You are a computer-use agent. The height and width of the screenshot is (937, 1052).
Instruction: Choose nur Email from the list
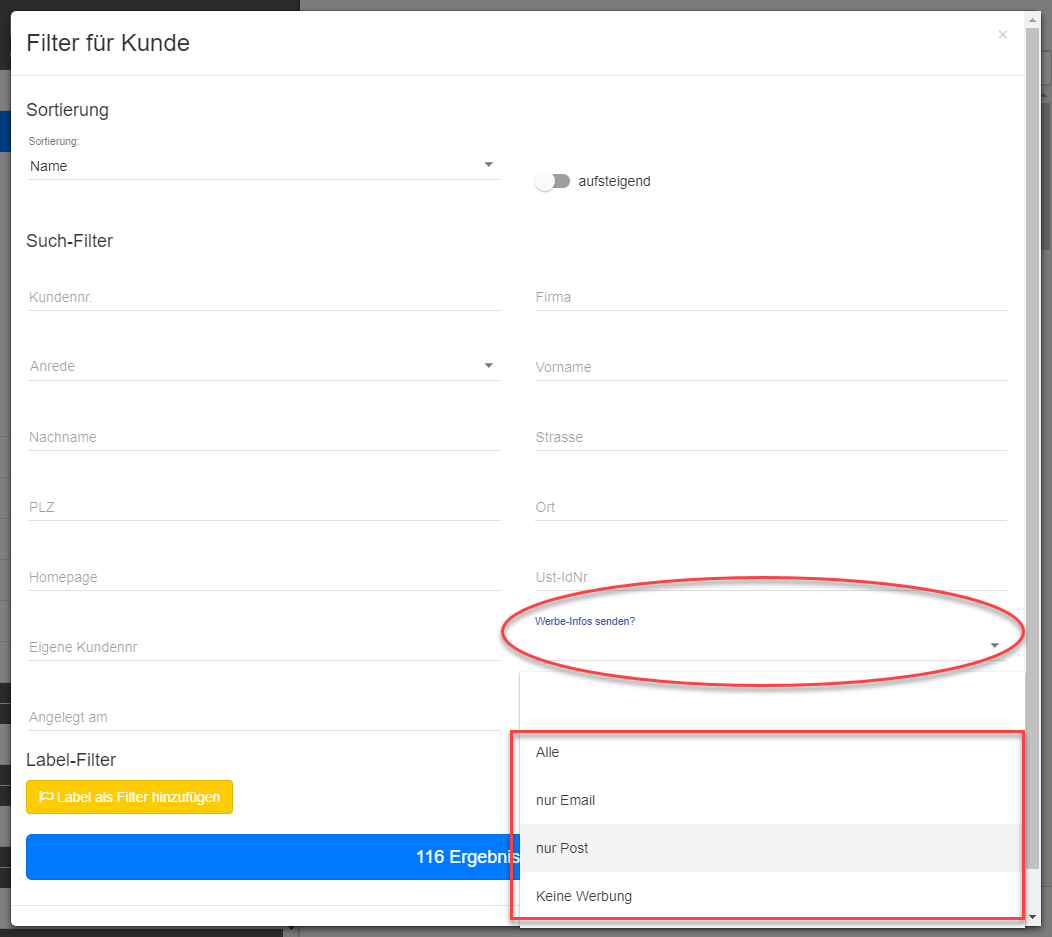tap(772, 800)
